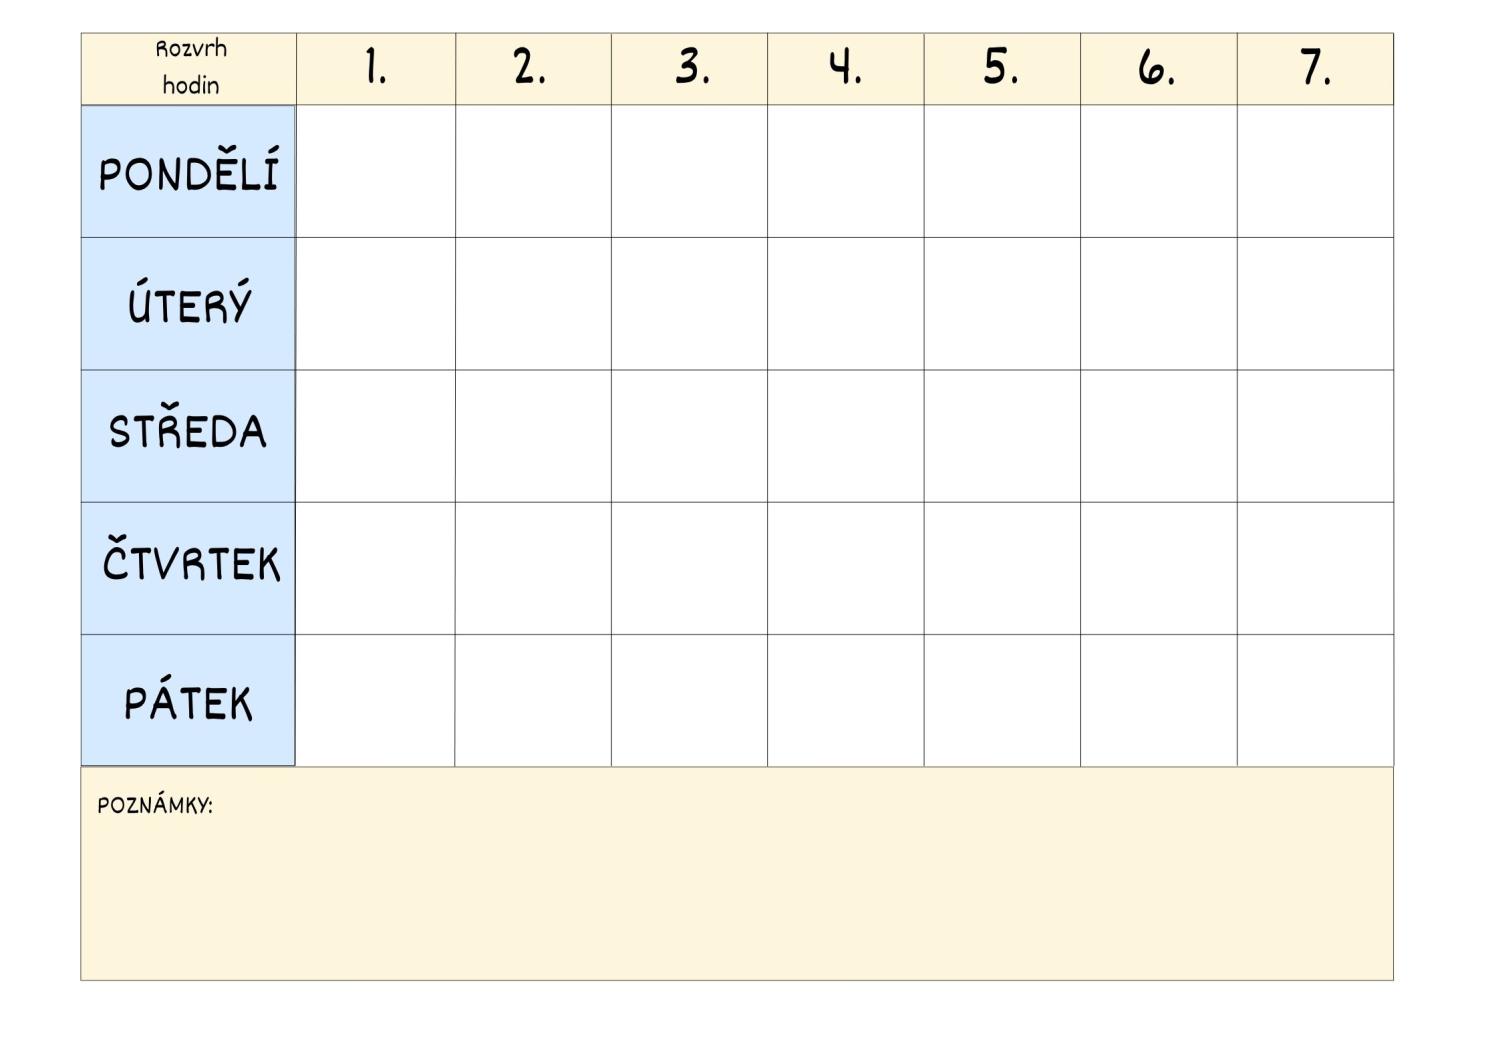Select Friday's first hour cell
Viewport: 1500px width, 1060px height.
[376, 700]
